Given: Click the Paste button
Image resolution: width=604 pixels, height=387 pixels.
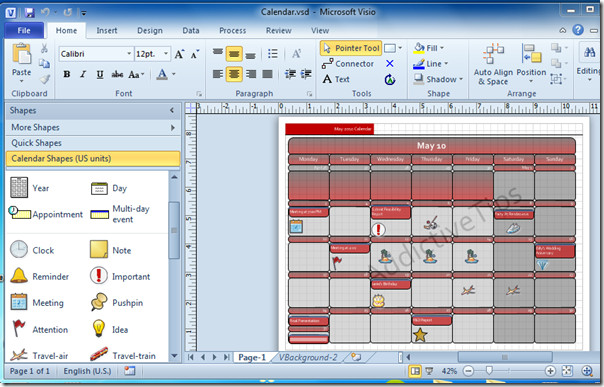Looking at the screenshot, I should tap(22, 63).
